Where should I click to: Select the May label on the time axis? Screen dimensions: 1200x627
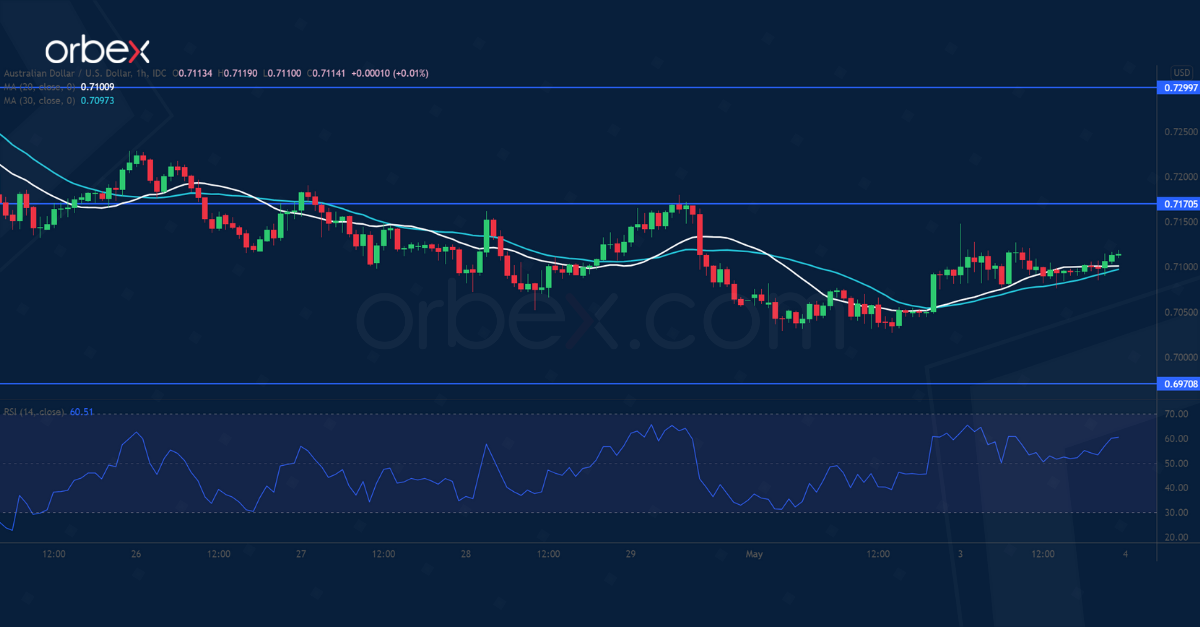pyautogui.click(x=753, y=554)
